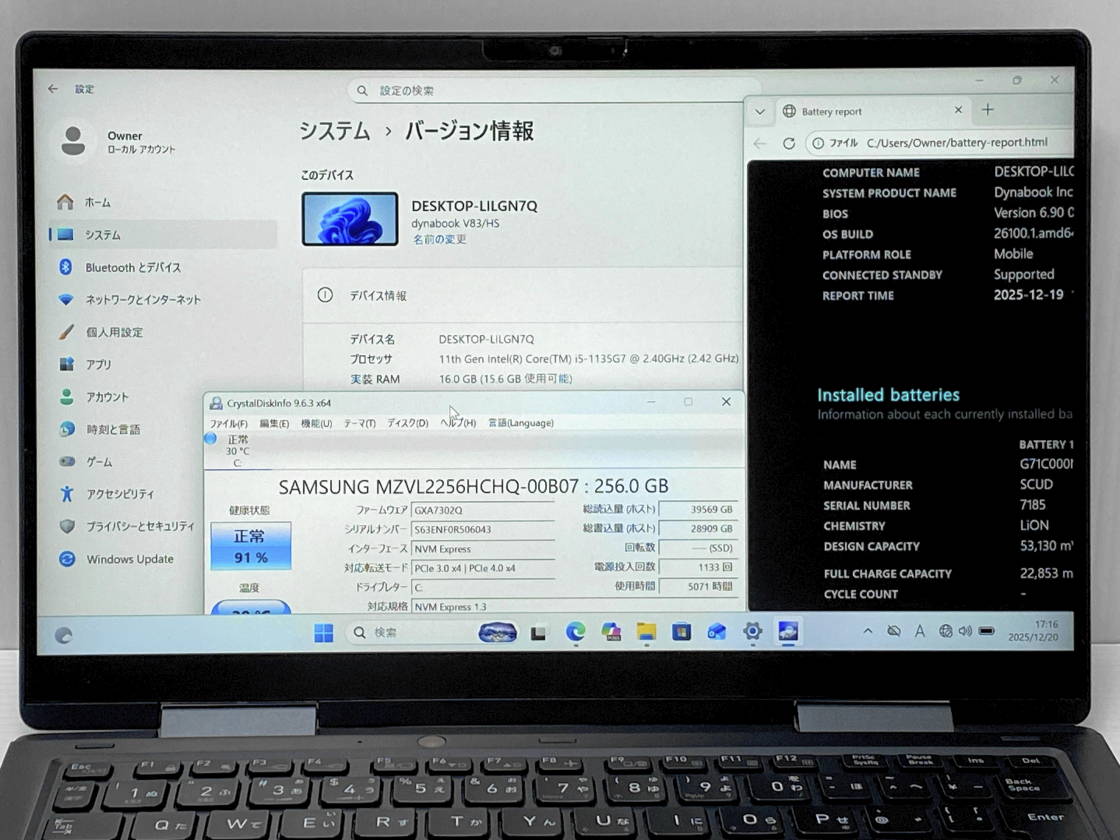Reload the battery report page
The width and height of the screenshot is (1120, 840).
[x=789, y=143]
